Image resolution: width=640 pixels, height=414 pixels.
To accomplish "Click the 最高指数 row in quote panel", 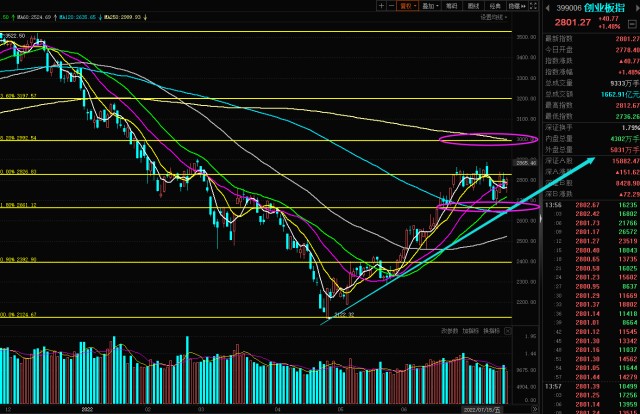I will (565, 105).
